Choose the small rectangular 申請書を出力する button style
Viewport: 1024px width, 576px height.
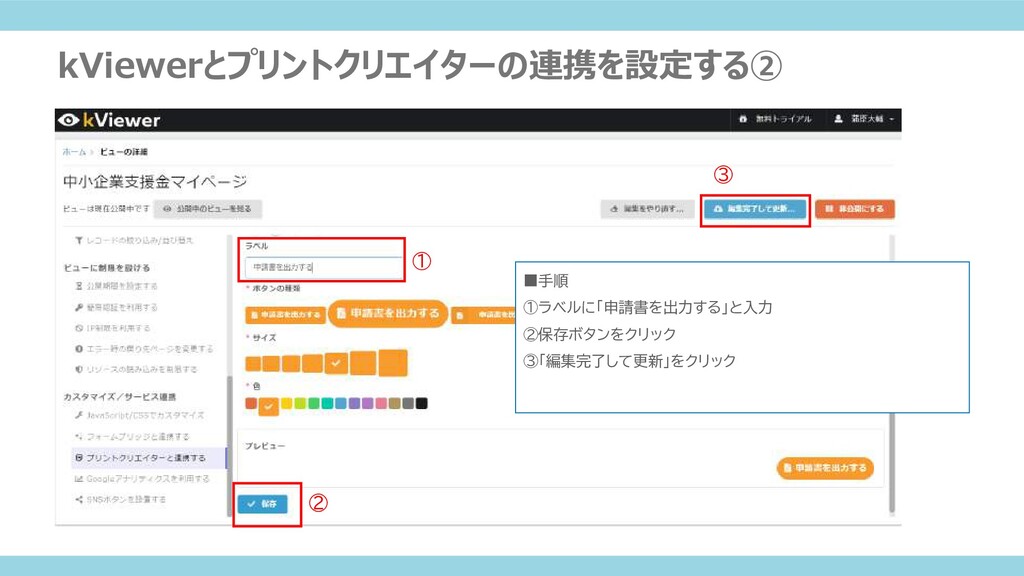[x=285, y=315]
